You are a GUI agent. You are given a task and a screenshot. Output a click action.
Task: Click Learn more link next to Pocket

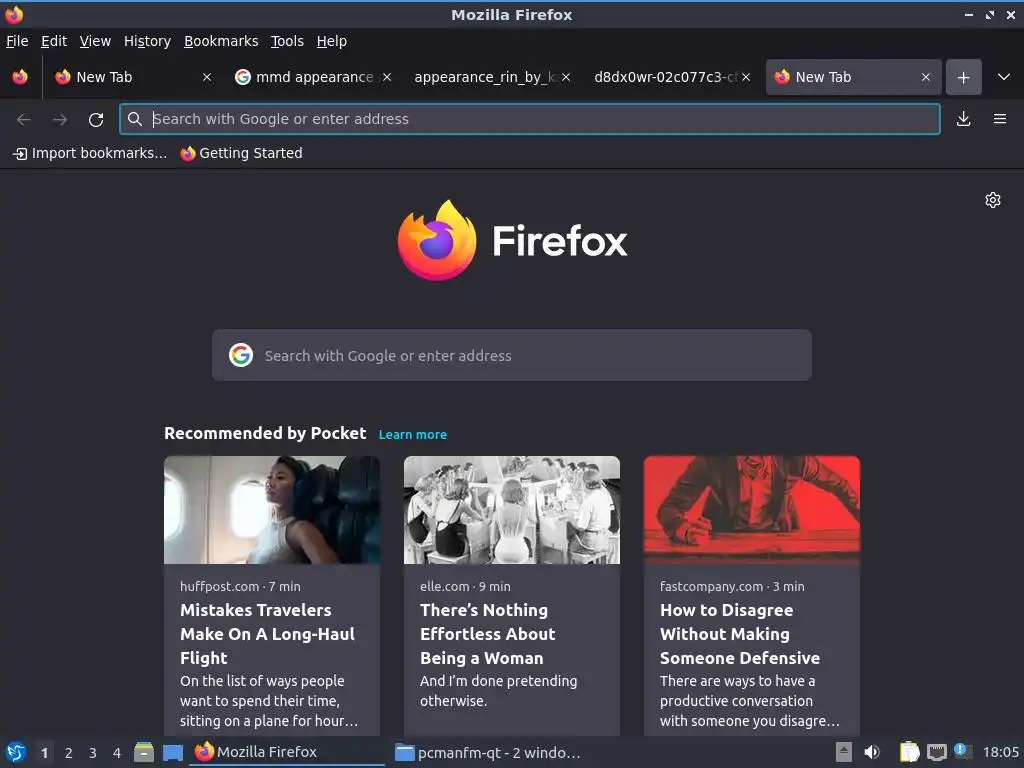point(413,435)
